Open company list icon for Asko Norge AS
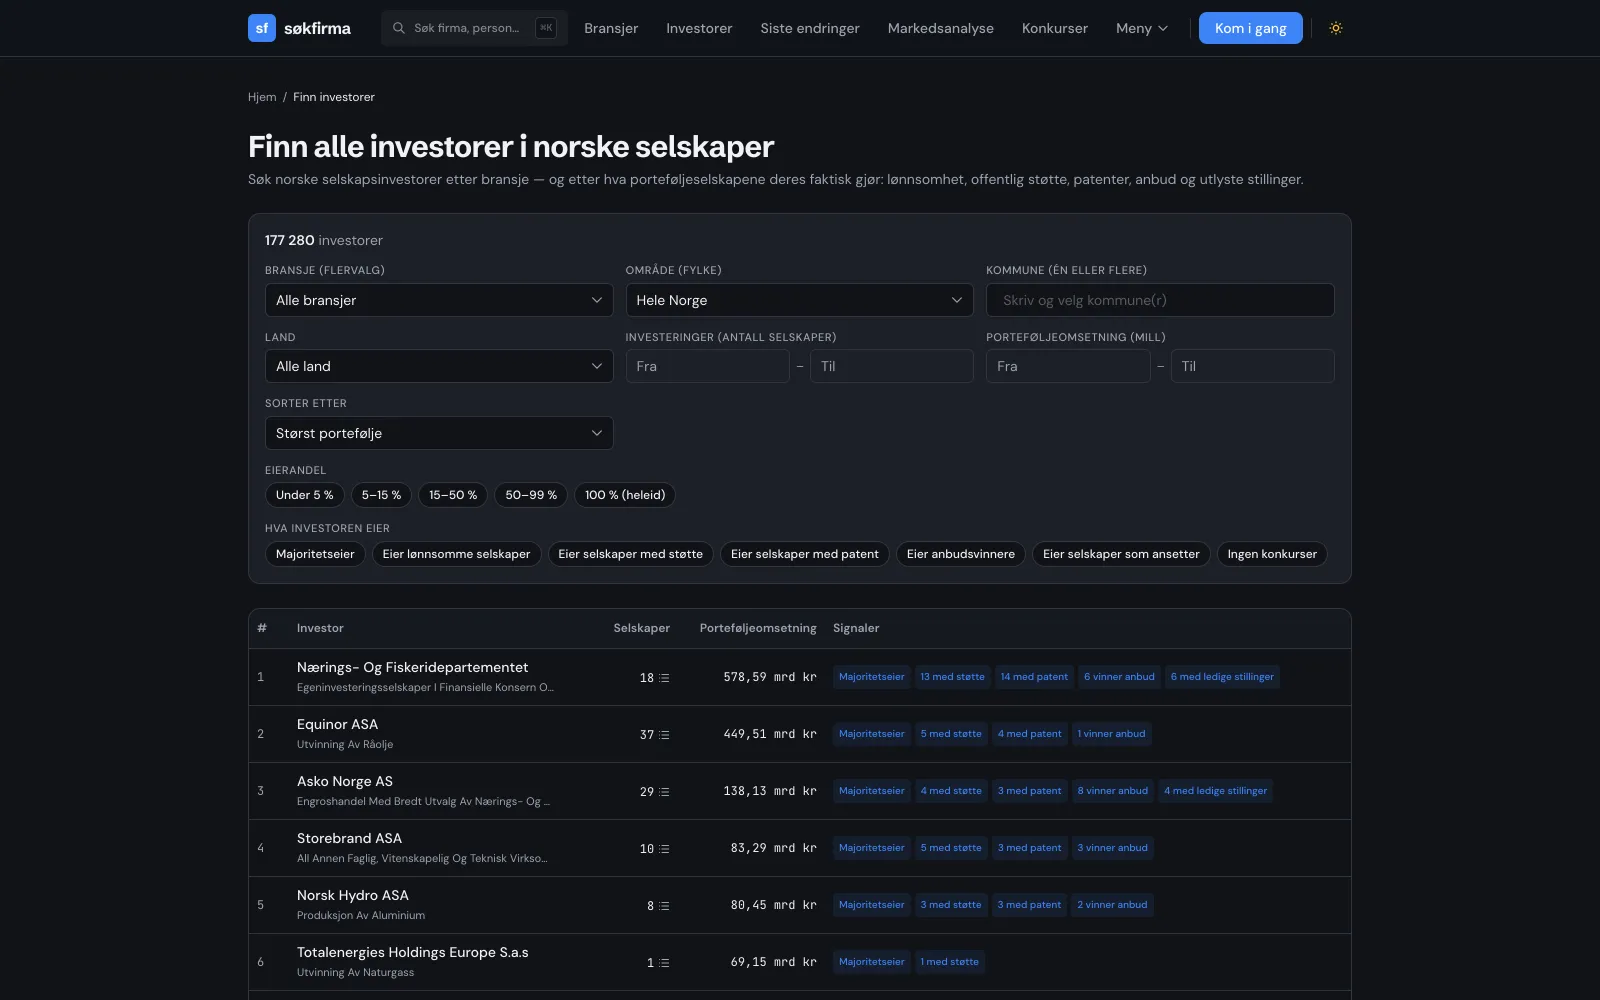Screen dimensions: 1600x1000 click(664, 792)
